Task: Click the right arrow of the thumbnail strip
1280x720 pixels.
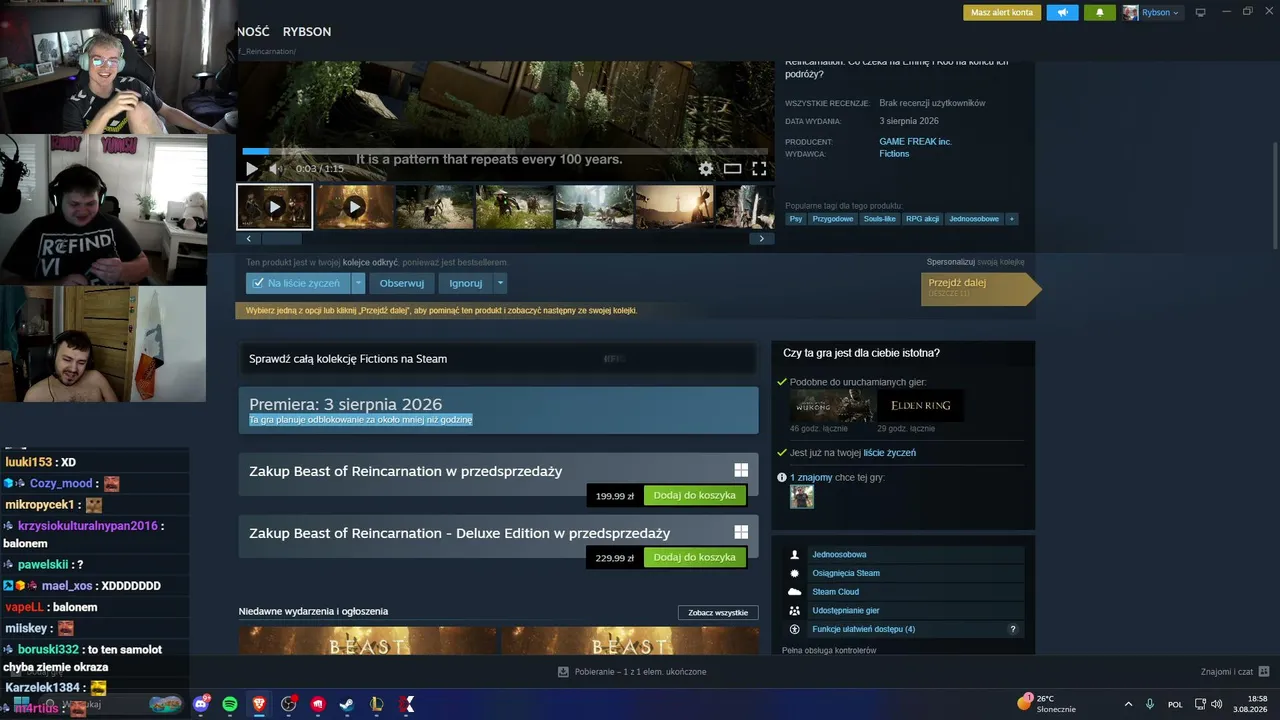Action: coord(762,239)
